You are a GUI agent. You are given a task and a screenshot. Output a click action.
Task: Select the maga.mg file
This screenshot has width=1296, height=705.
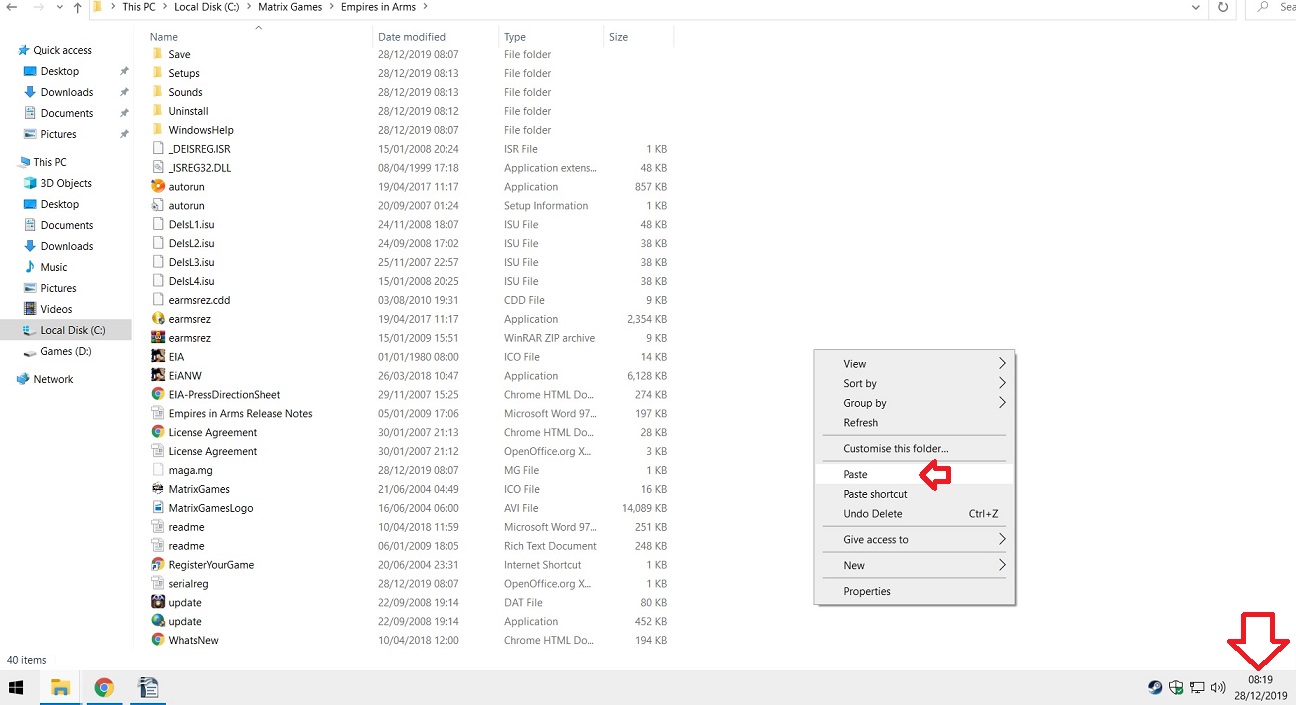190,470
